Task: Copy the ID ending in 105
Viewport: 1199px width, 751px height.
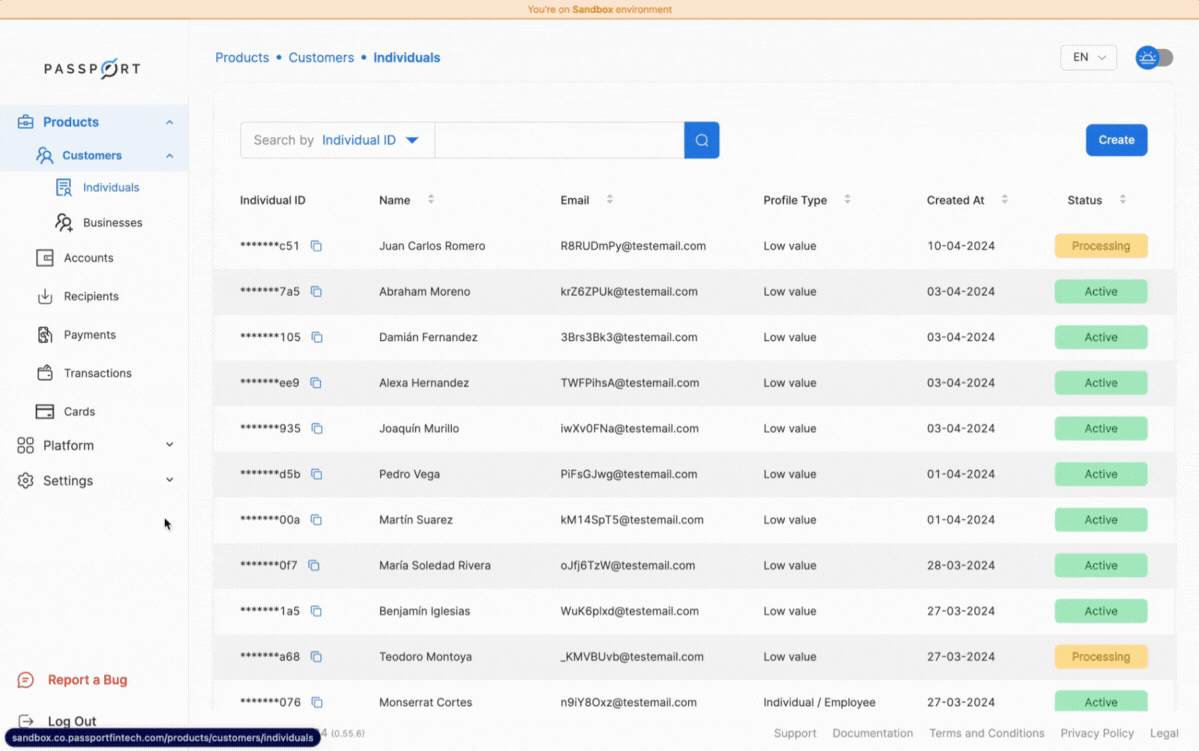Action: pos(317,337)
